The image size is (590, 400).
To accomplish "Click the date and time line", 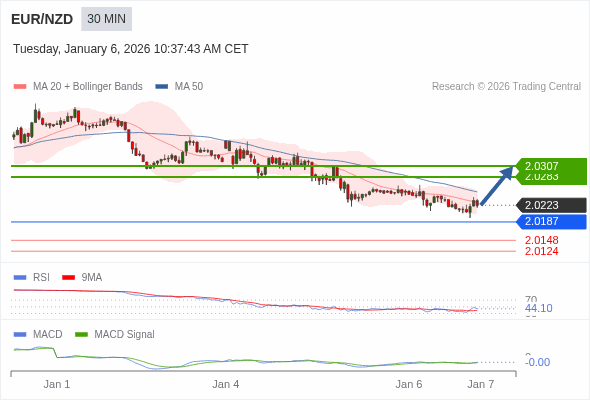I will (131, 49).
